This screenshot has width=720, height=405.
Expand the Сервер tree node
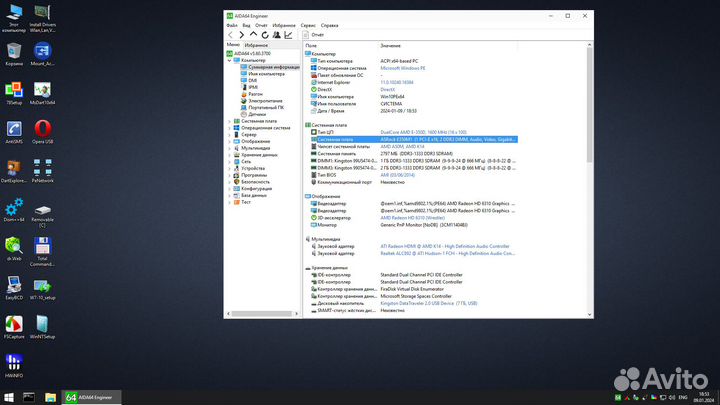pos(230,135)
